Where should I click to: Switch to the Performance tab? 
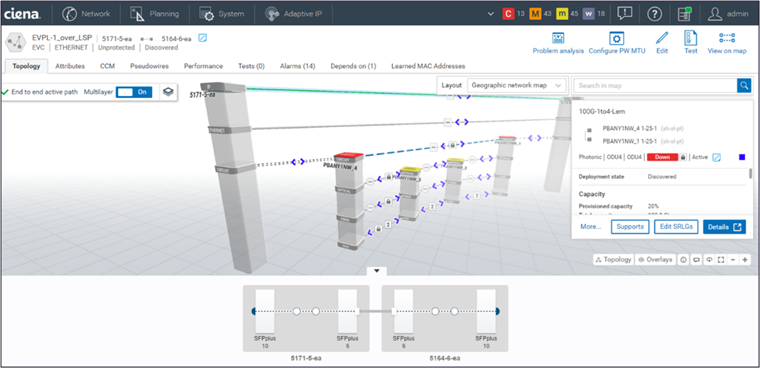[204, 66]
